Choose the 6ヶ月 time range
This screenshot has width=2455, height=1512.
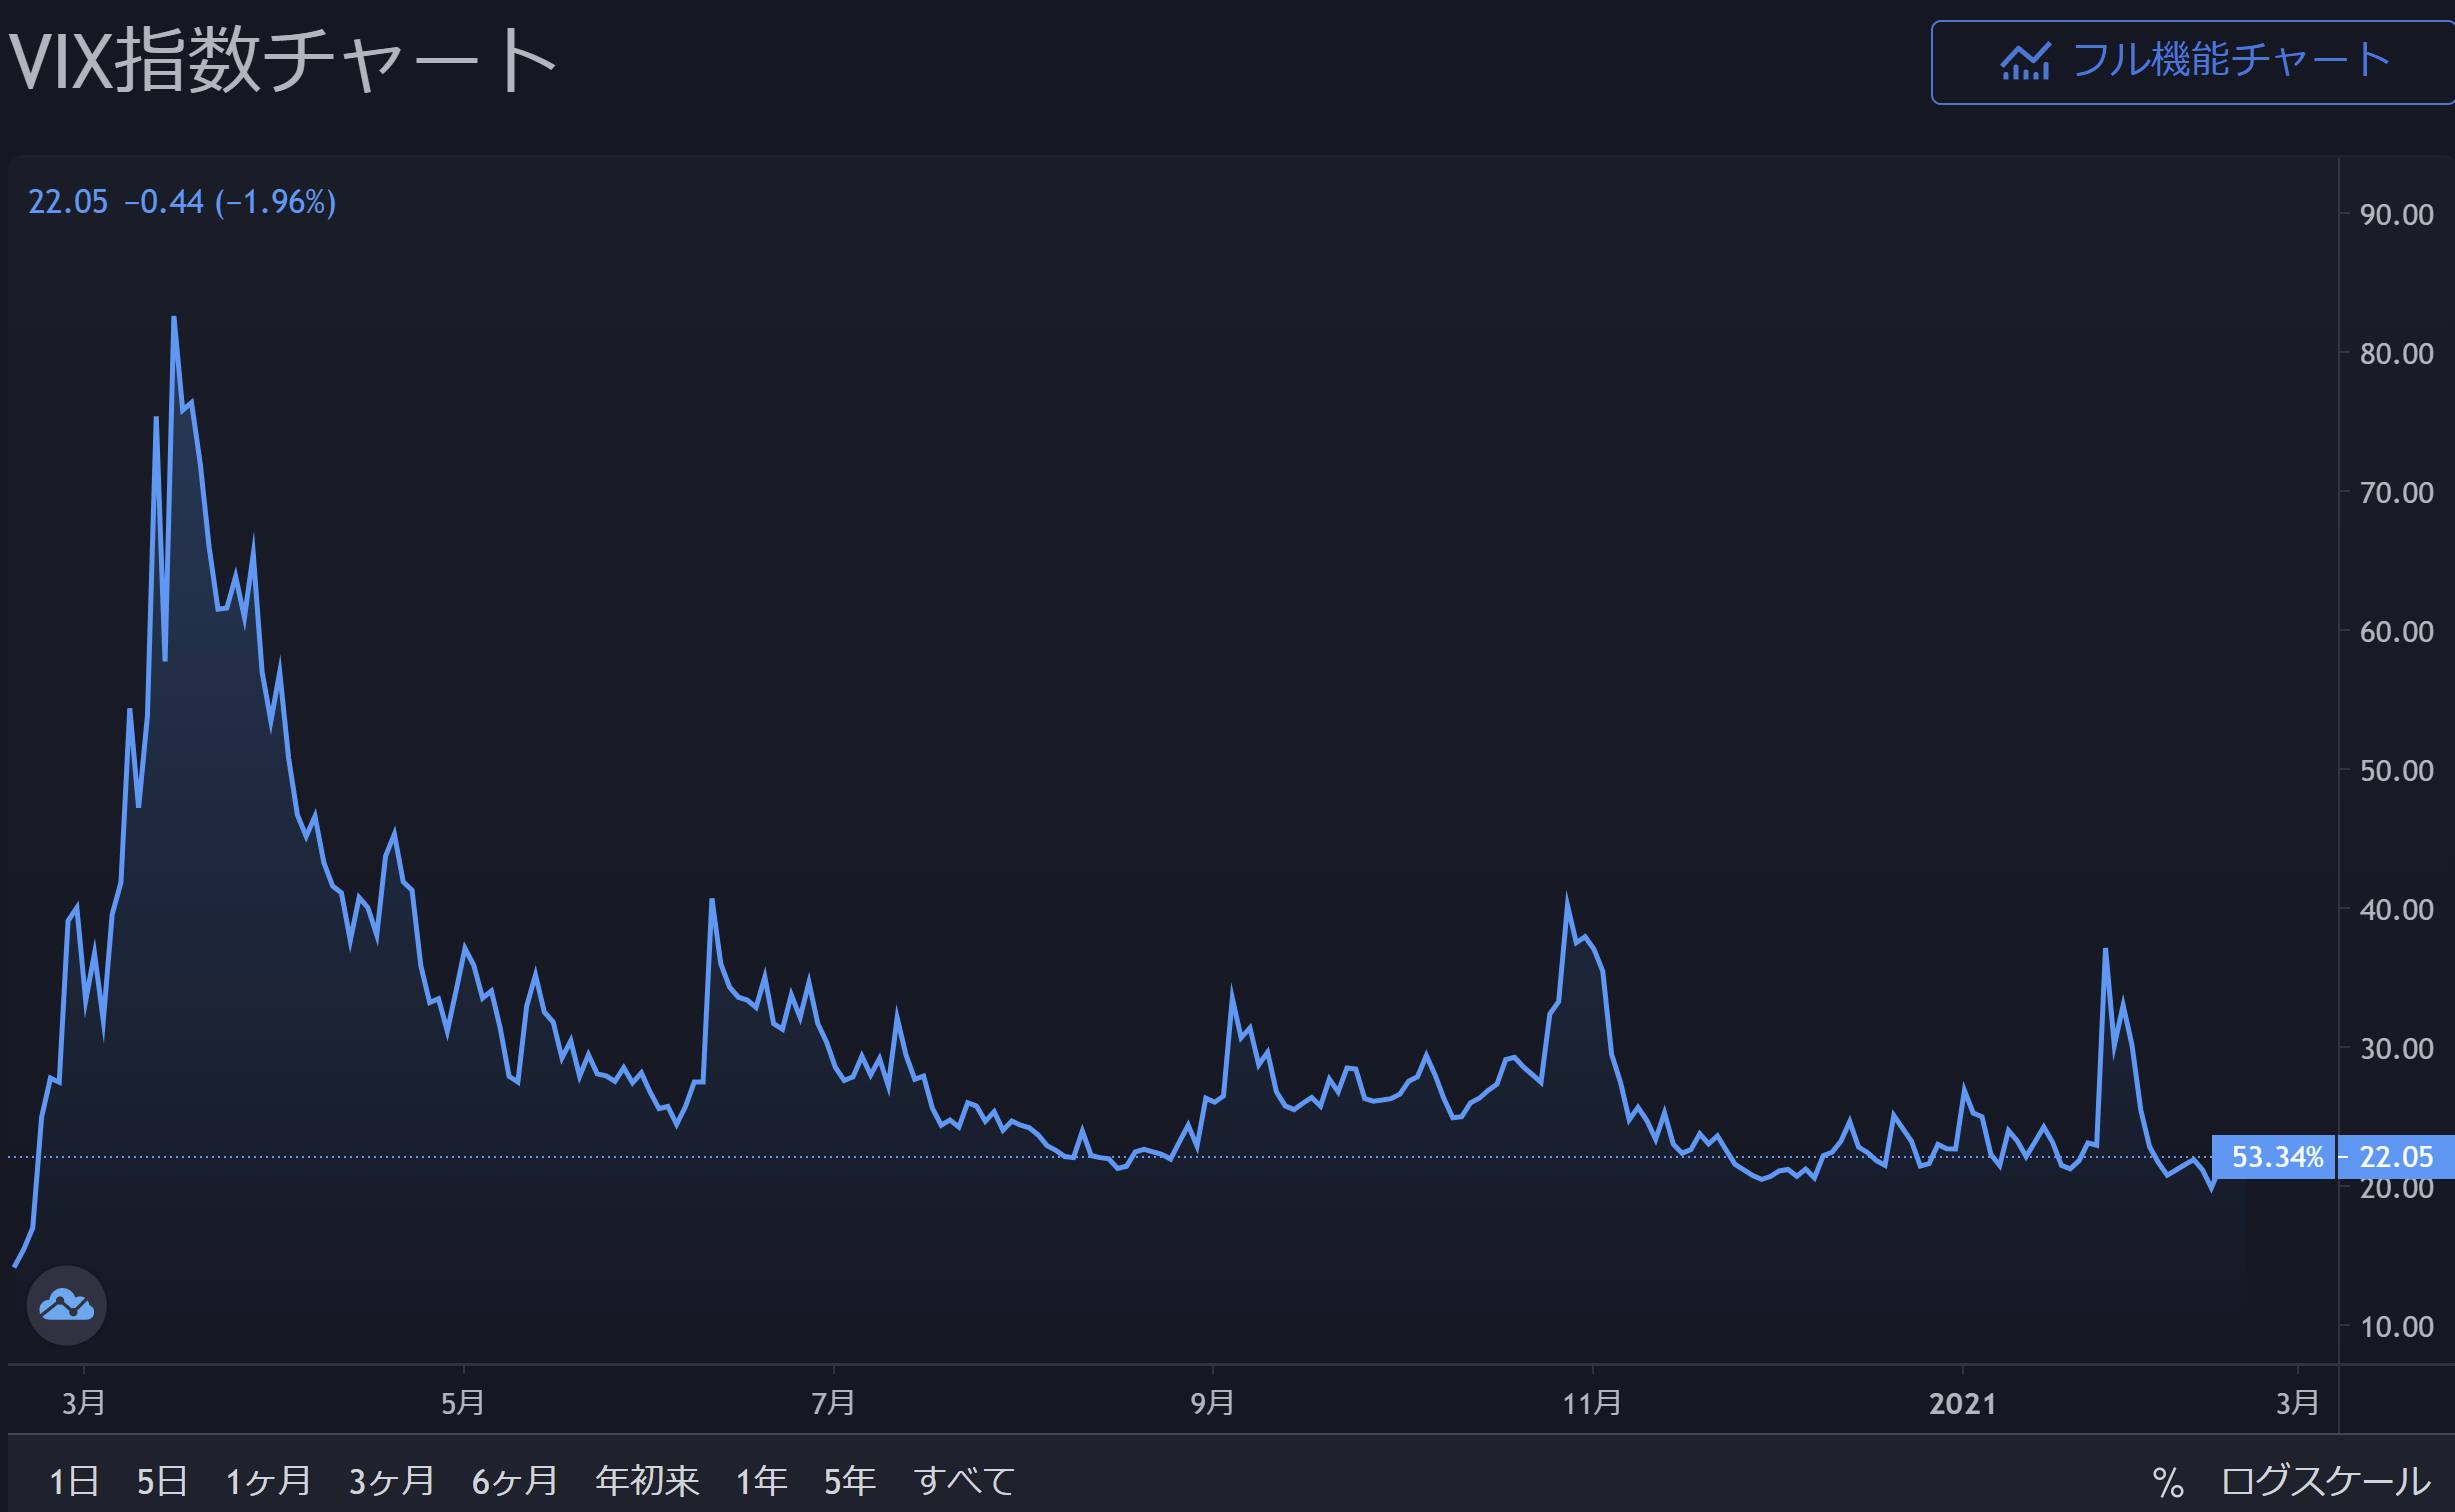pyautogui.click(x=514, y=1481)
